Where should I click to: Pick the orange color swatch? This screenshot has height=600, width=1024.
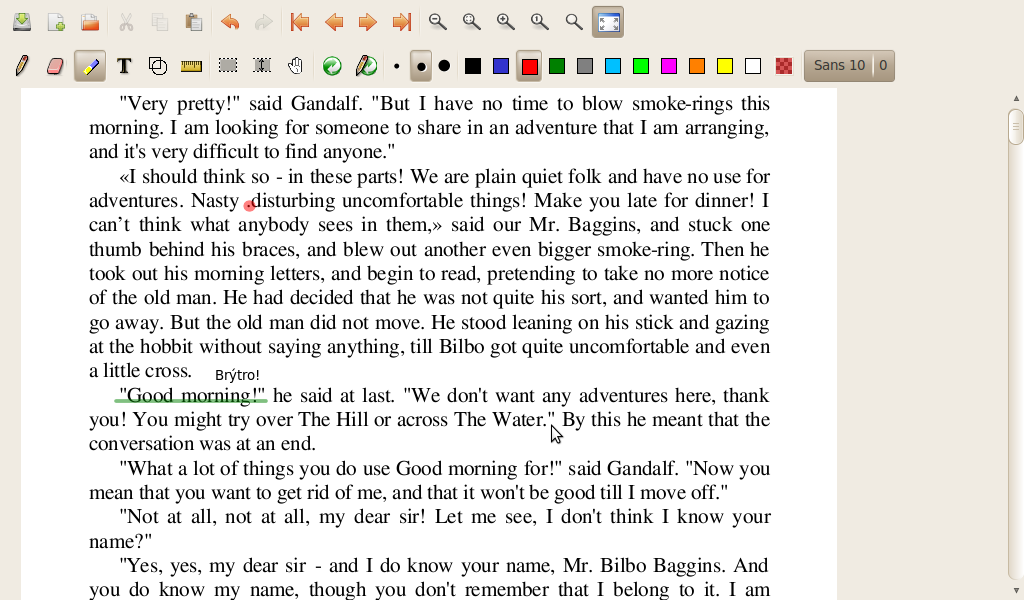click(697, 66)
